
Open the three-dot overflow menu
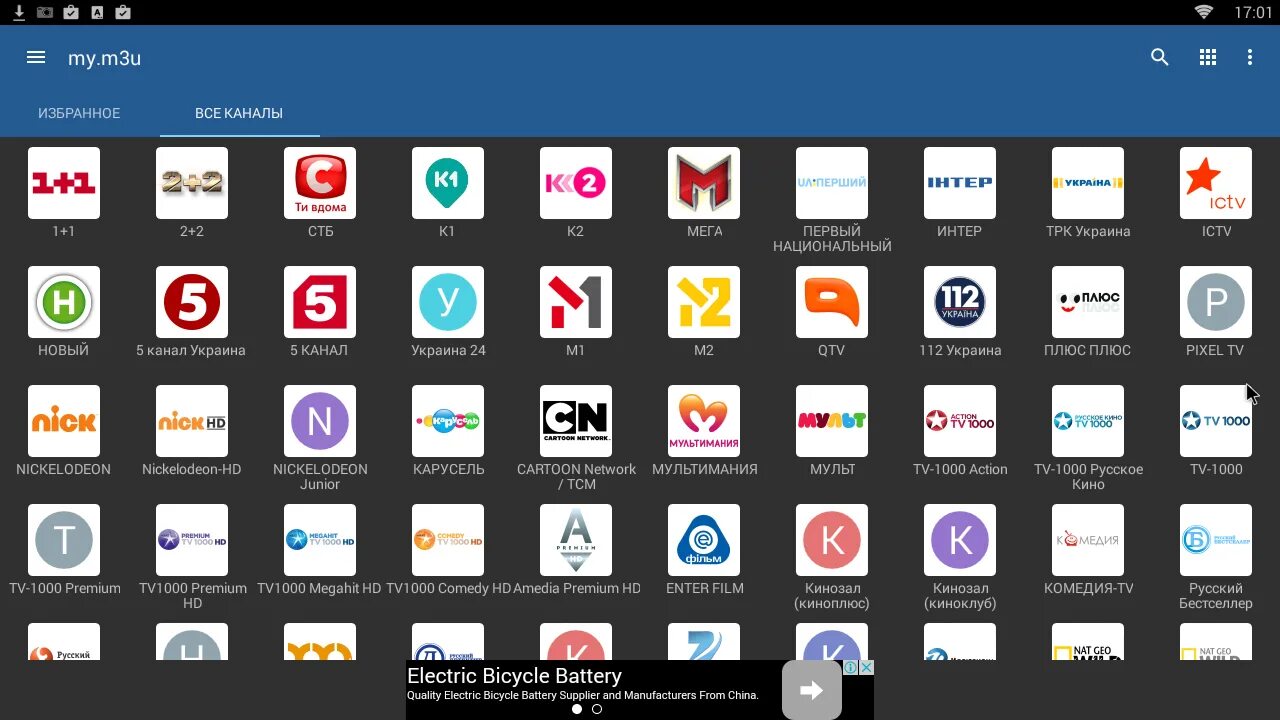(1250, 58)
